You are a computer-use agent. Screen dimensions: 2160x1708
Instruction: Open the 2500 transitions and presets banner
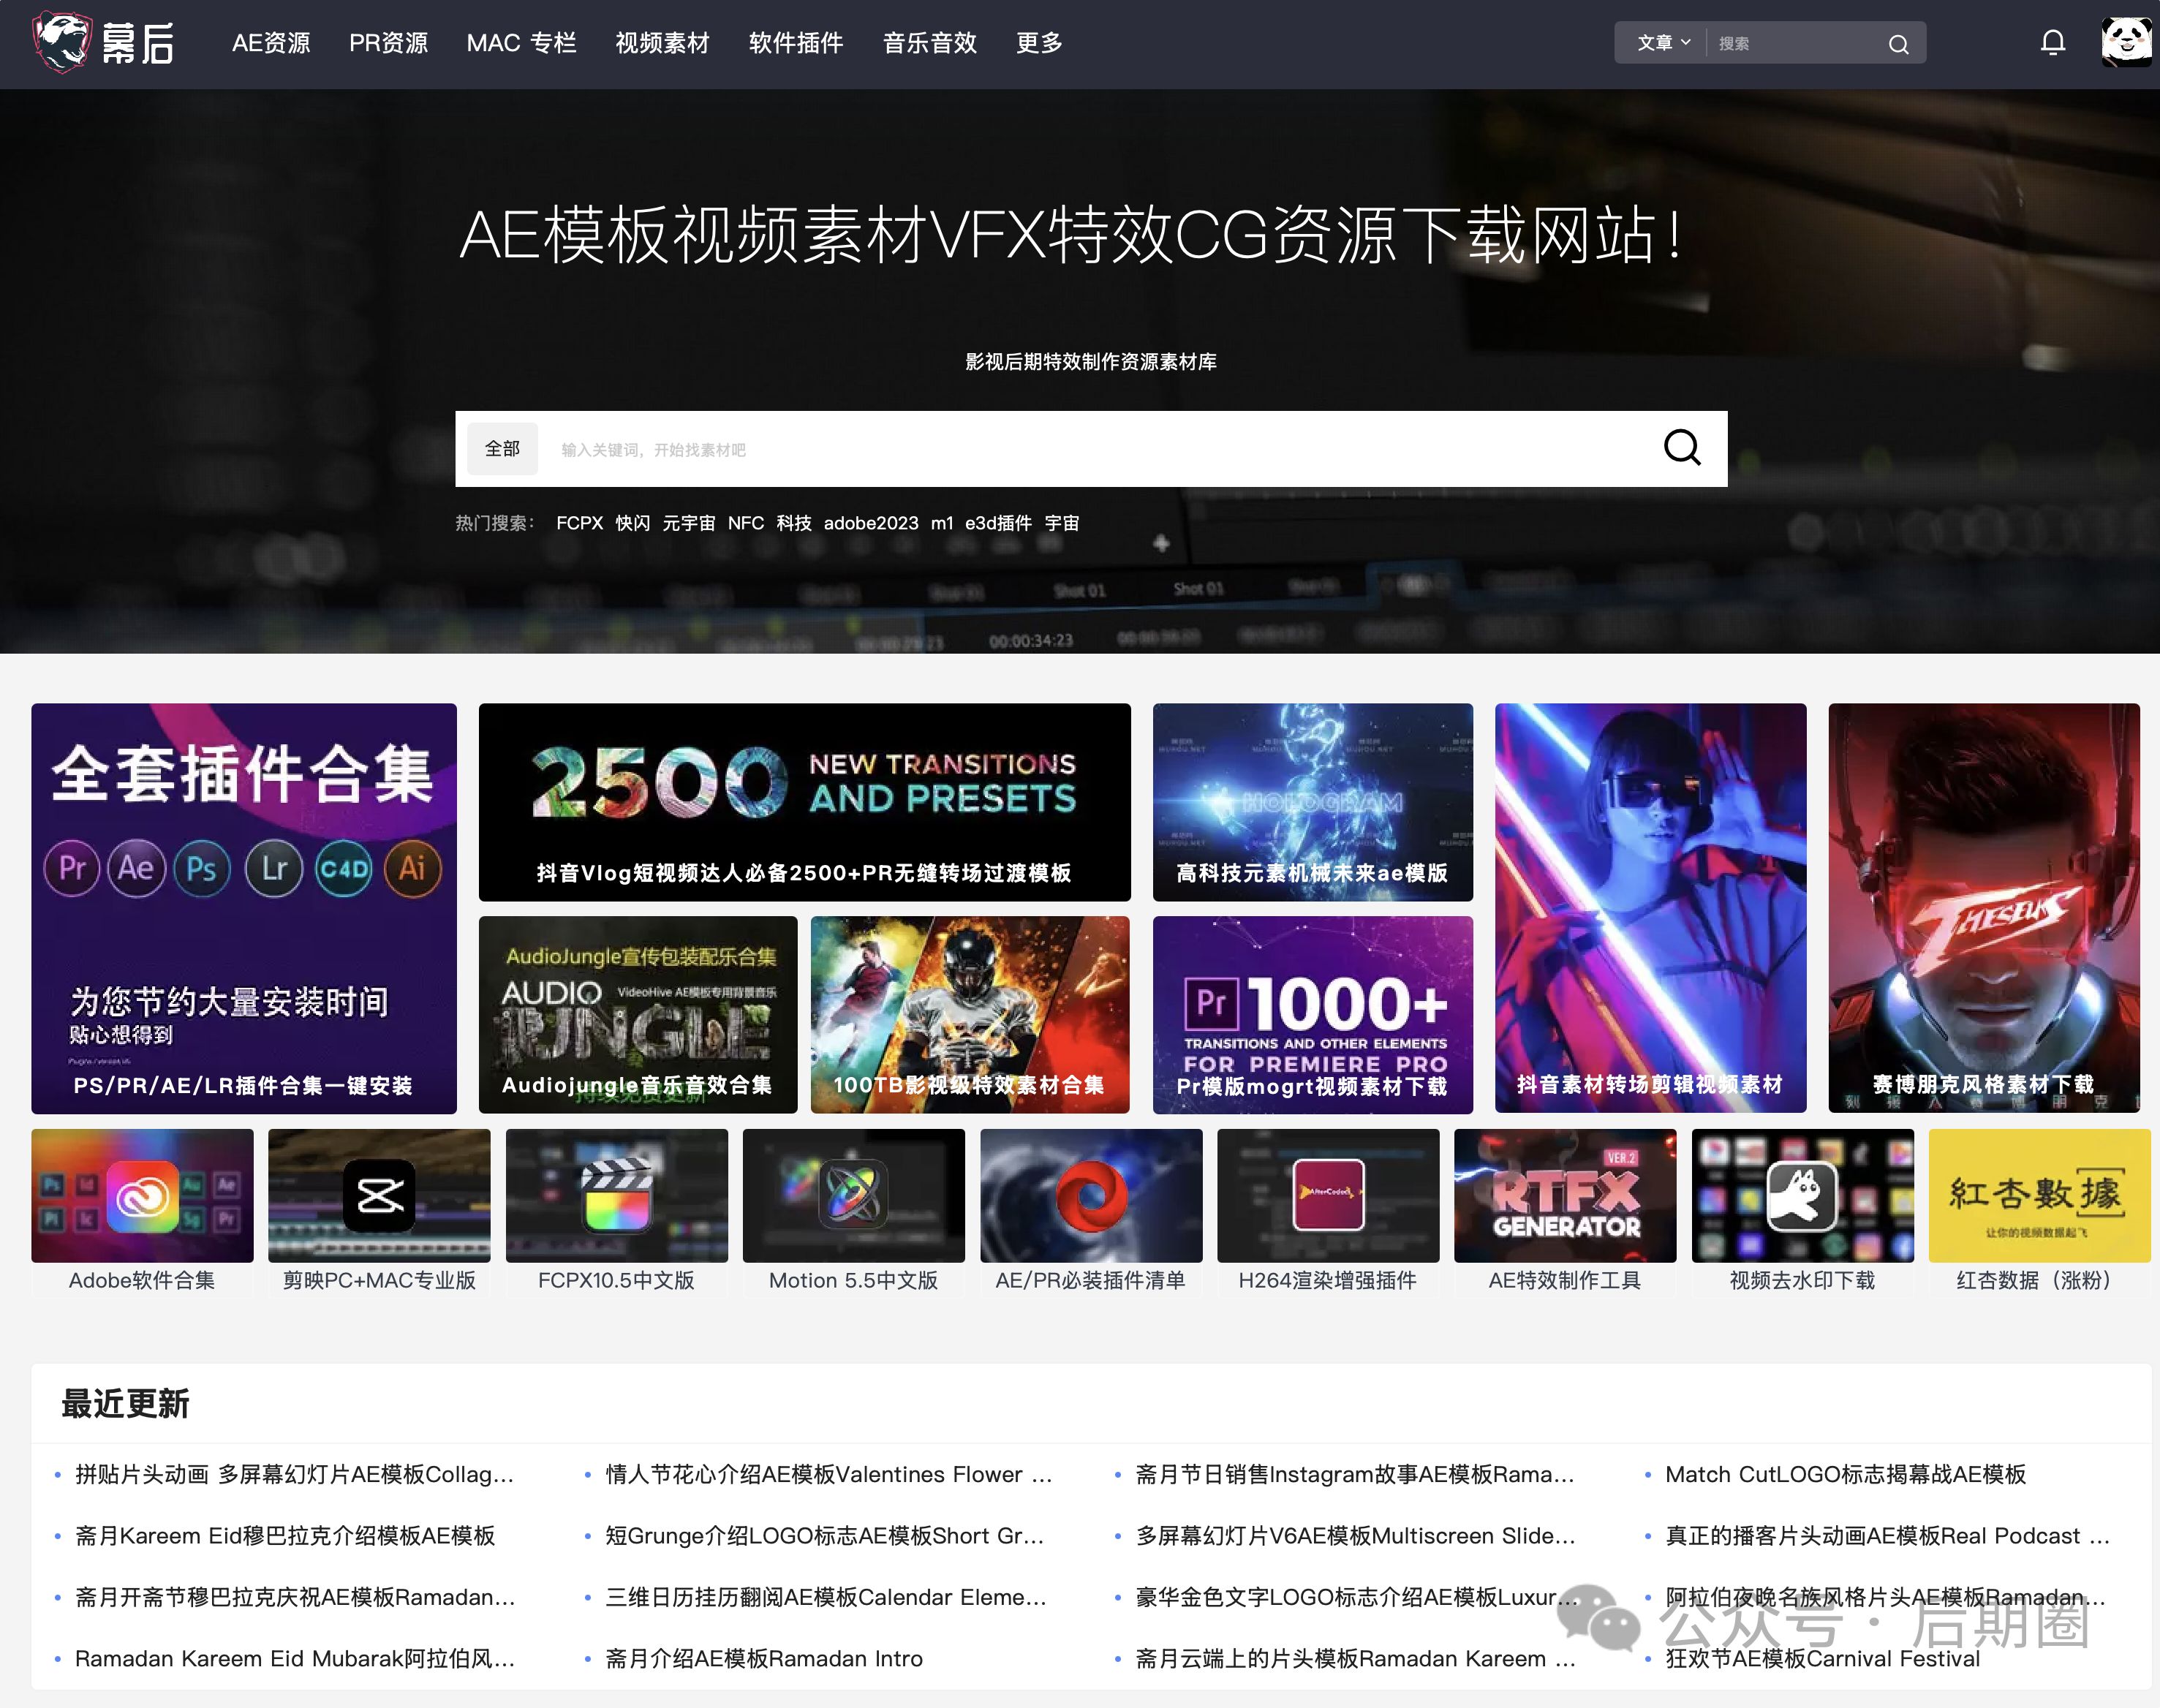click(x=804, y=802)
